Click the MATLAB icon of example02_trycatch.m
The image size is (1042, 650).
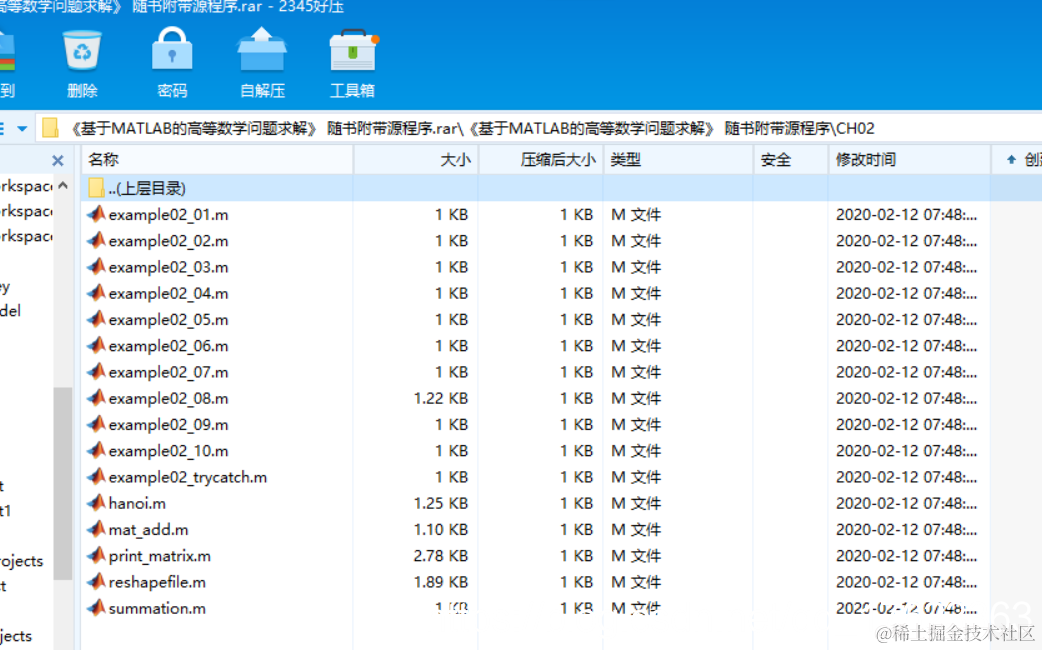96,477
